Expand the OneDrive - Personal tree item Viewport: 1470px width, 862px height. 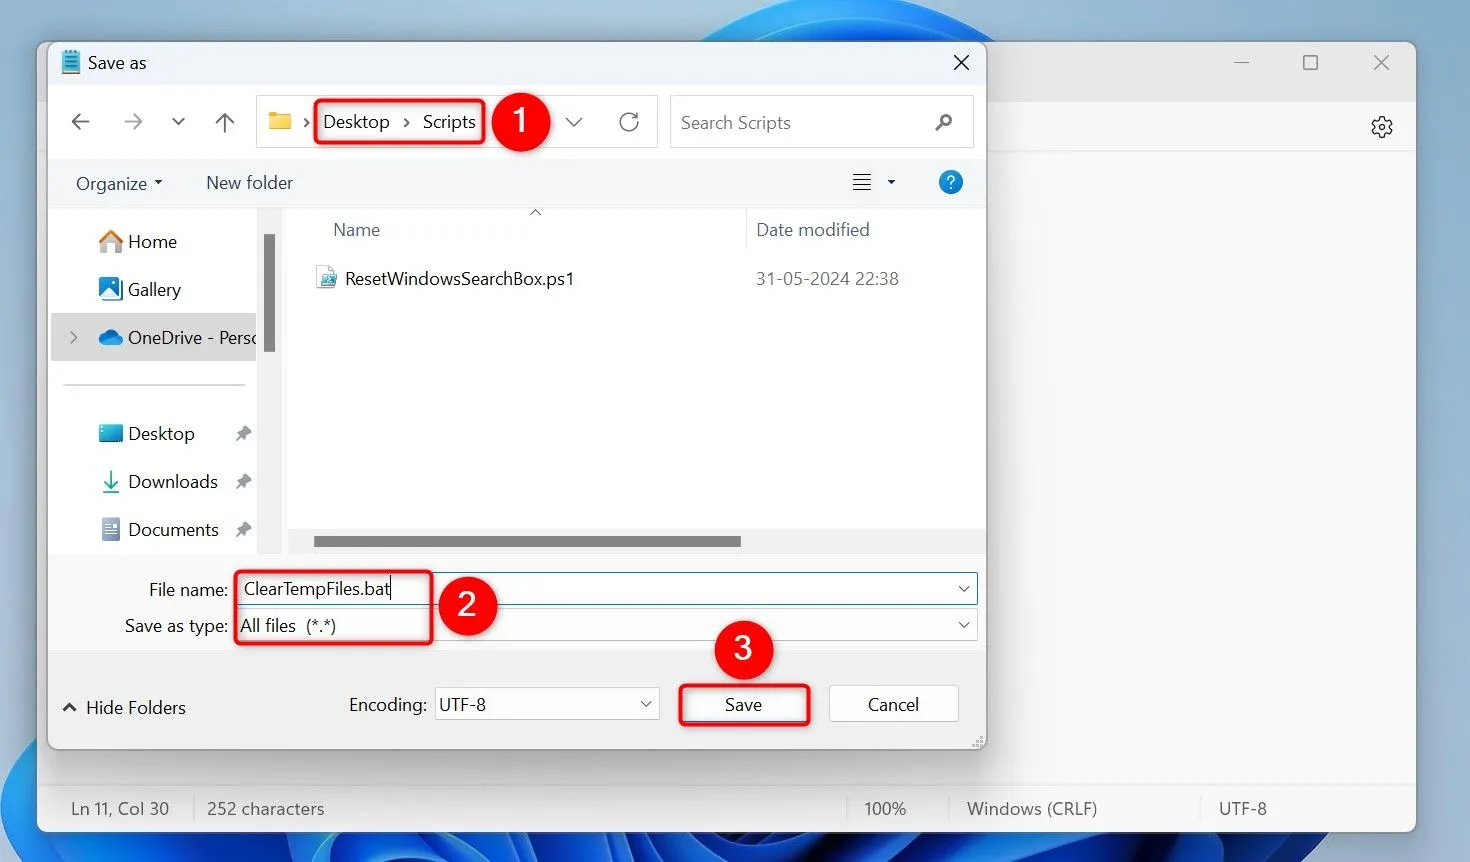73,337
